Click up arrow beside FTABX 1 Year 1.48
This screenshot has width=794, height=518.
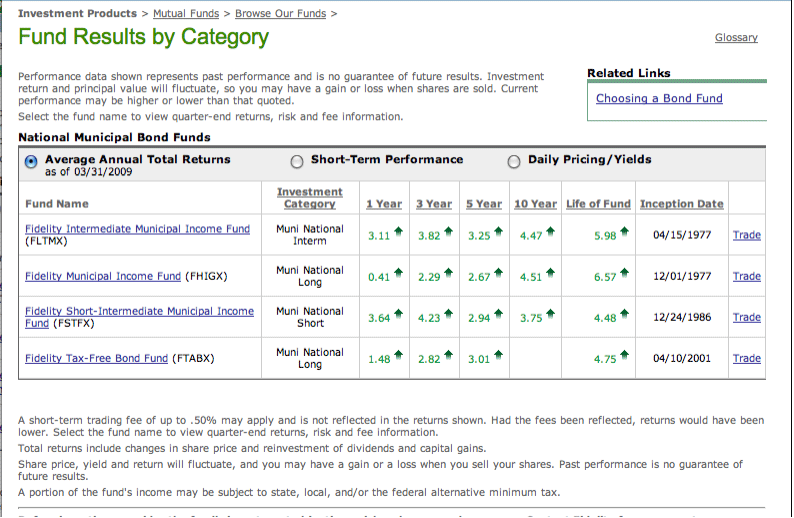point(399,355)
